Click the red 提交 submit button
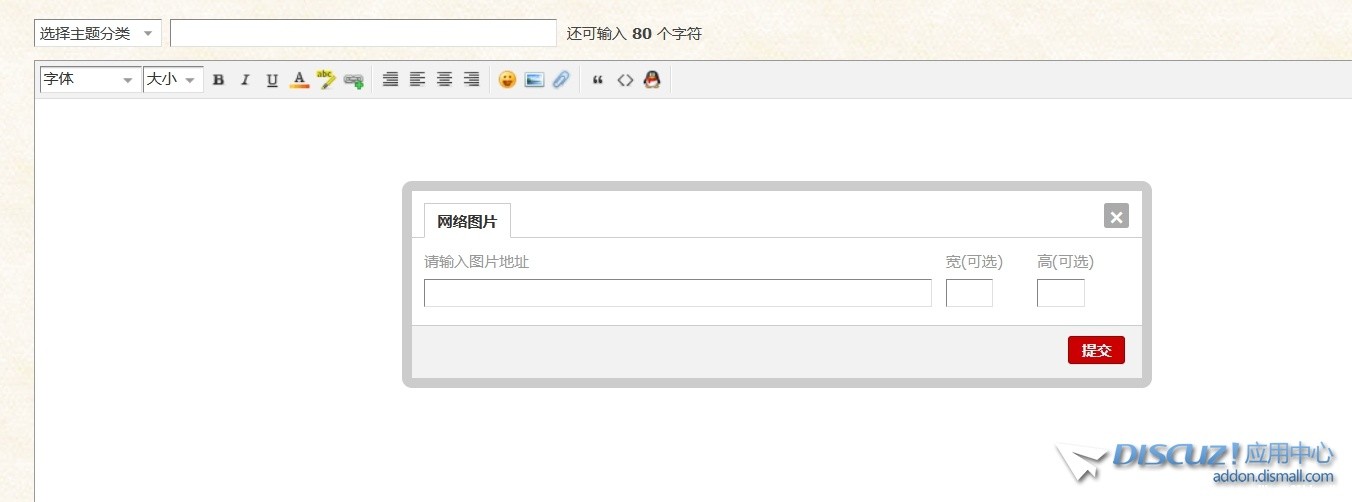The width and height of the screenshot is (1352, 502). pyautogui.click(x=1096, y=350)
